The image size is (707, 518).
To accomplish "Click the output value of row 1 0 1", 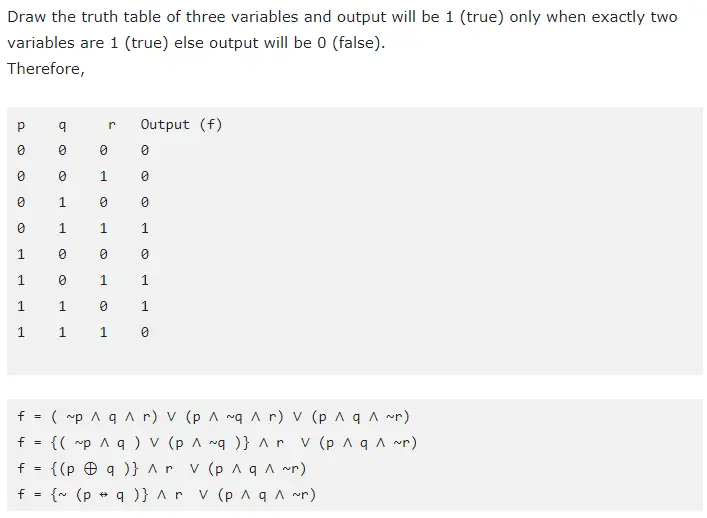I will click(145, 281).
